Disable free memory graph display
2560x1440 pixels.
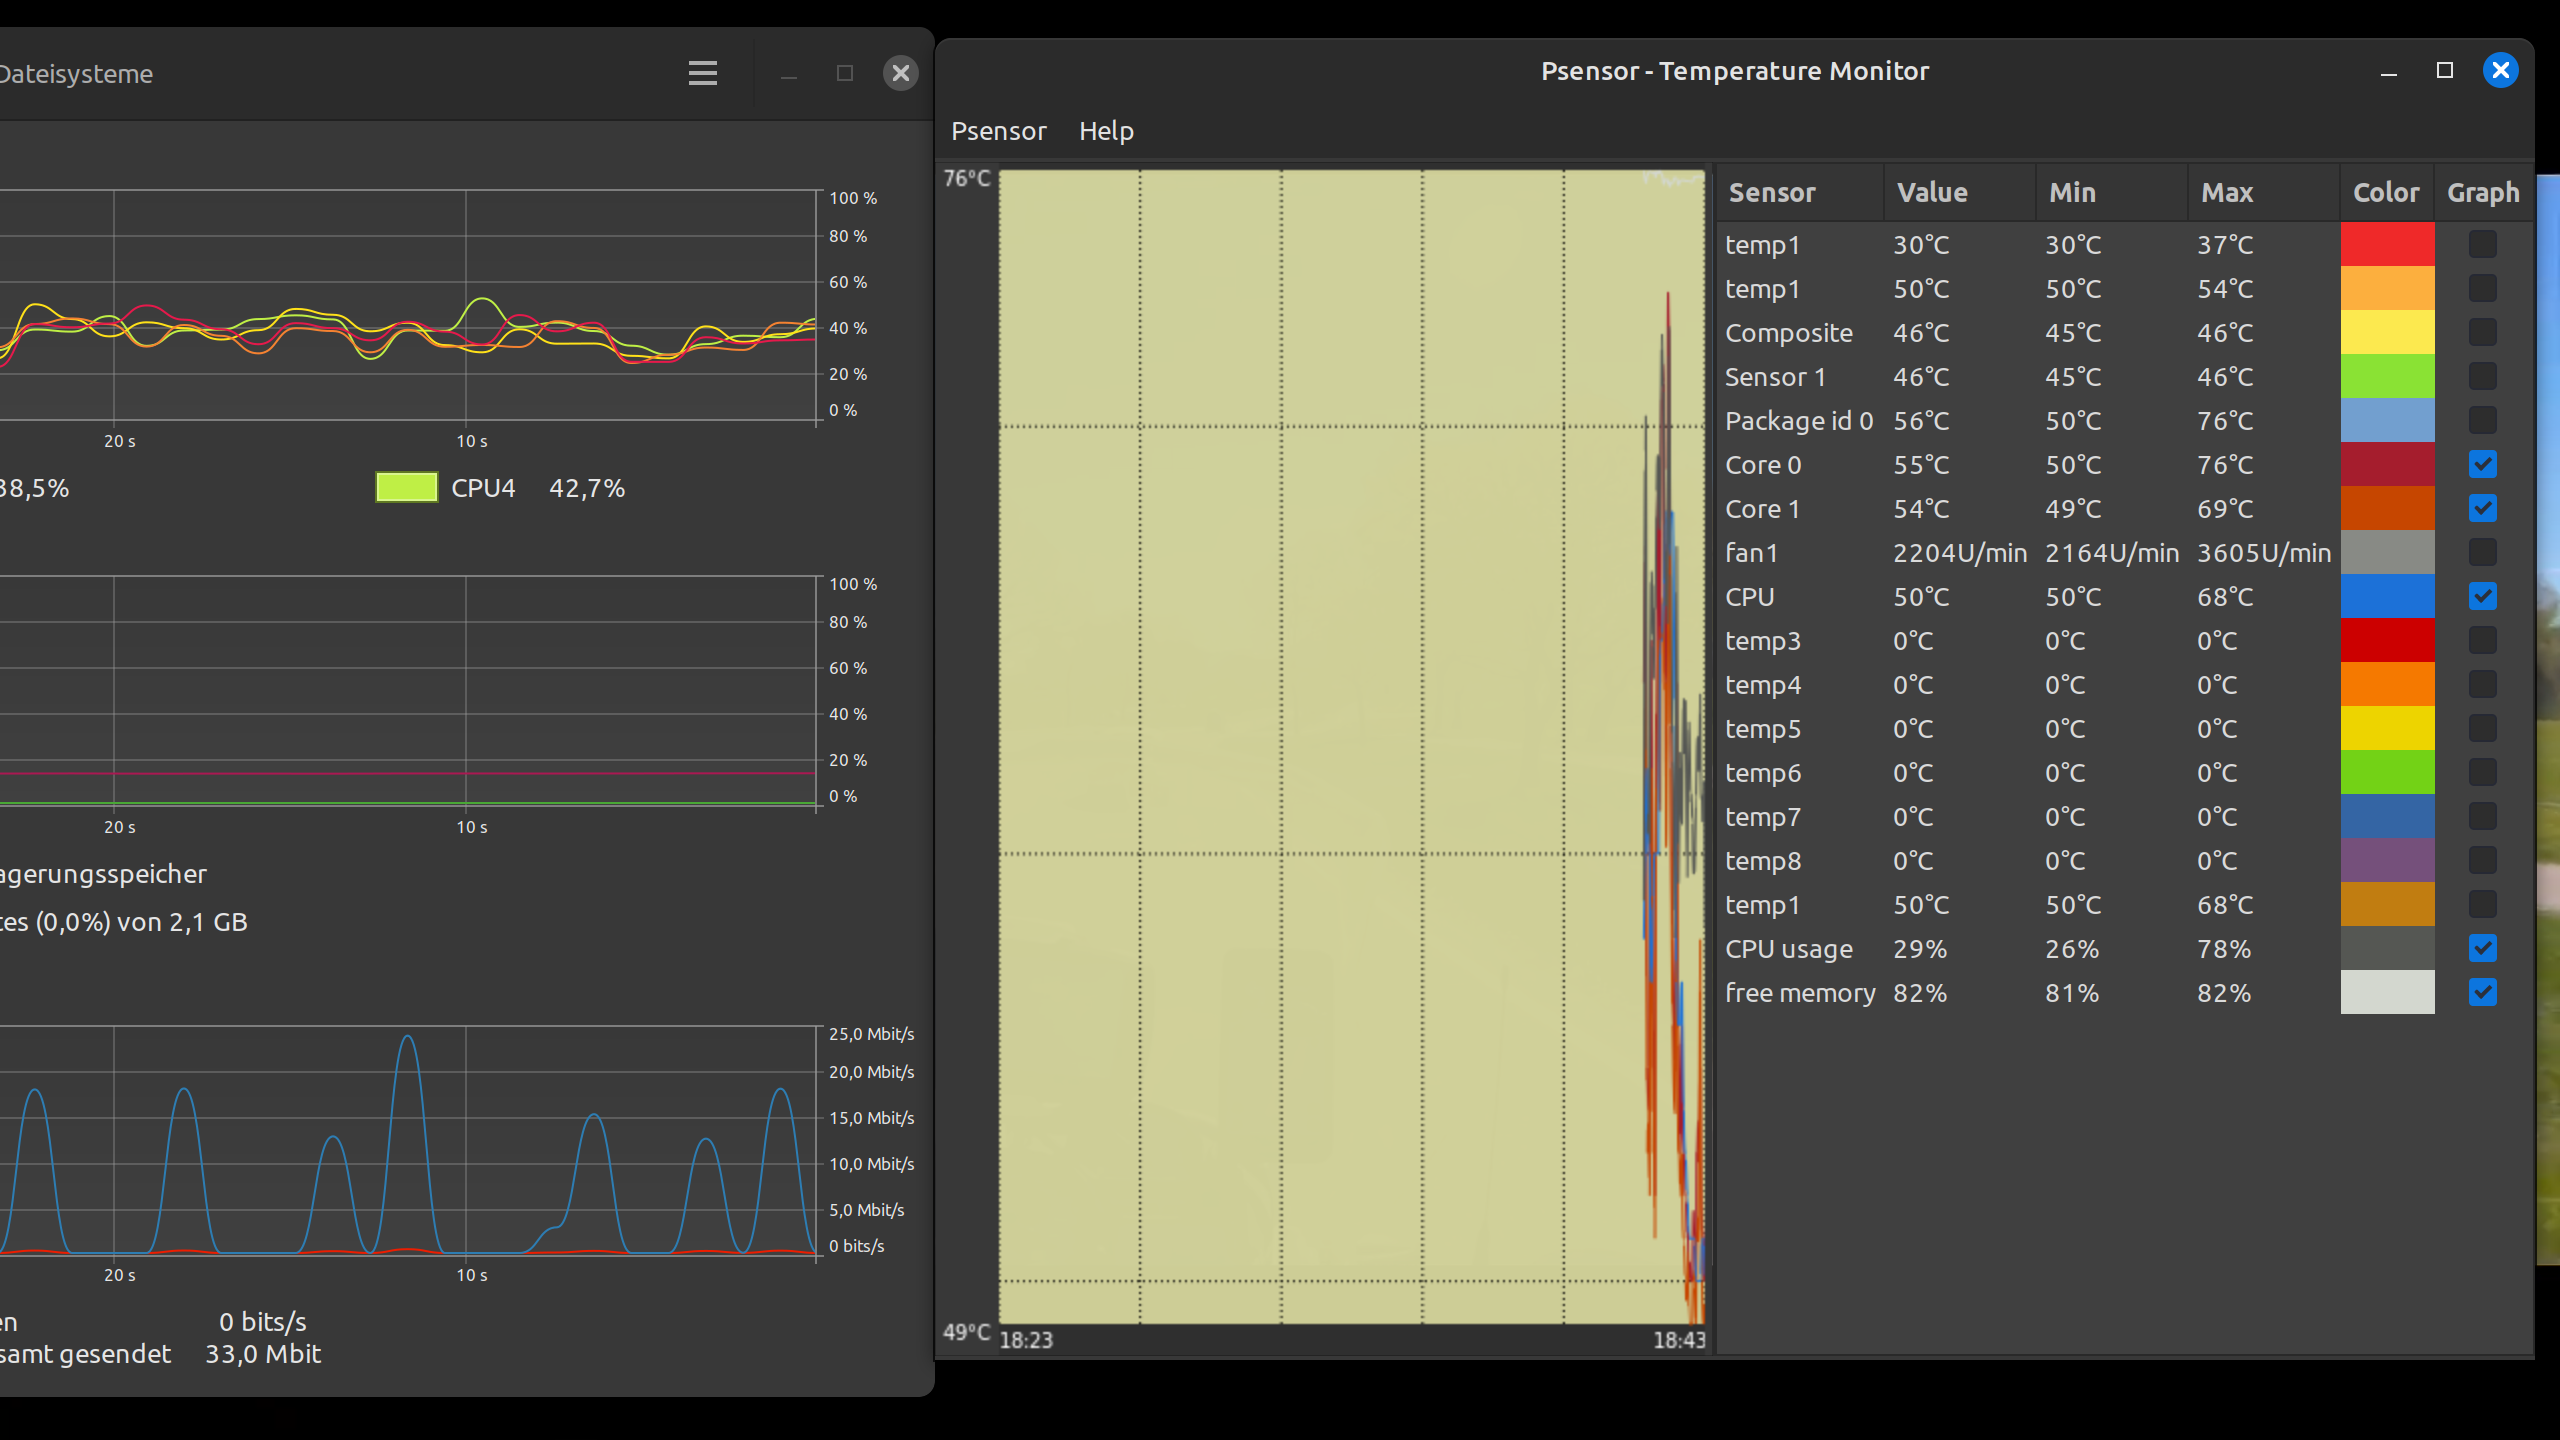click(x=2482, y=993)
